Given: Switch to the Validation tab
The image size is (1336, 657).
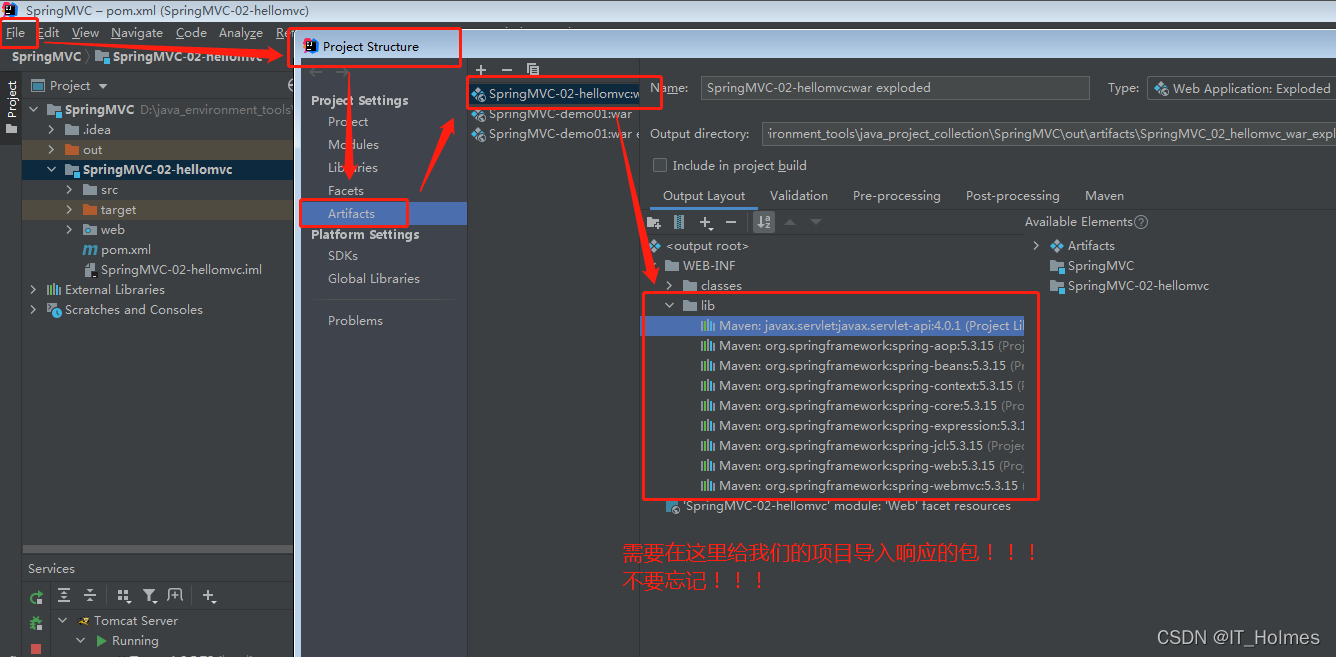Looking at the screenshot, I should point(799,196).
